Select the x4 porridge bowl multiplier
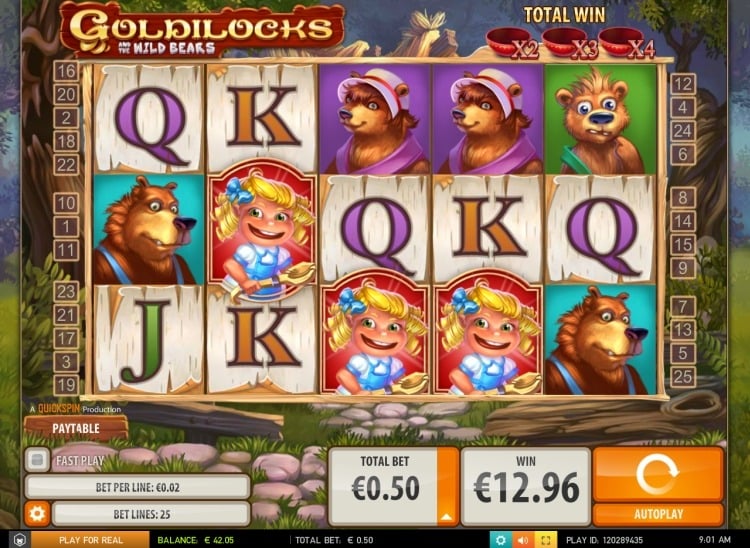Image resolution: width=750 pixels, height=548 pixels. tap(627, 43)
